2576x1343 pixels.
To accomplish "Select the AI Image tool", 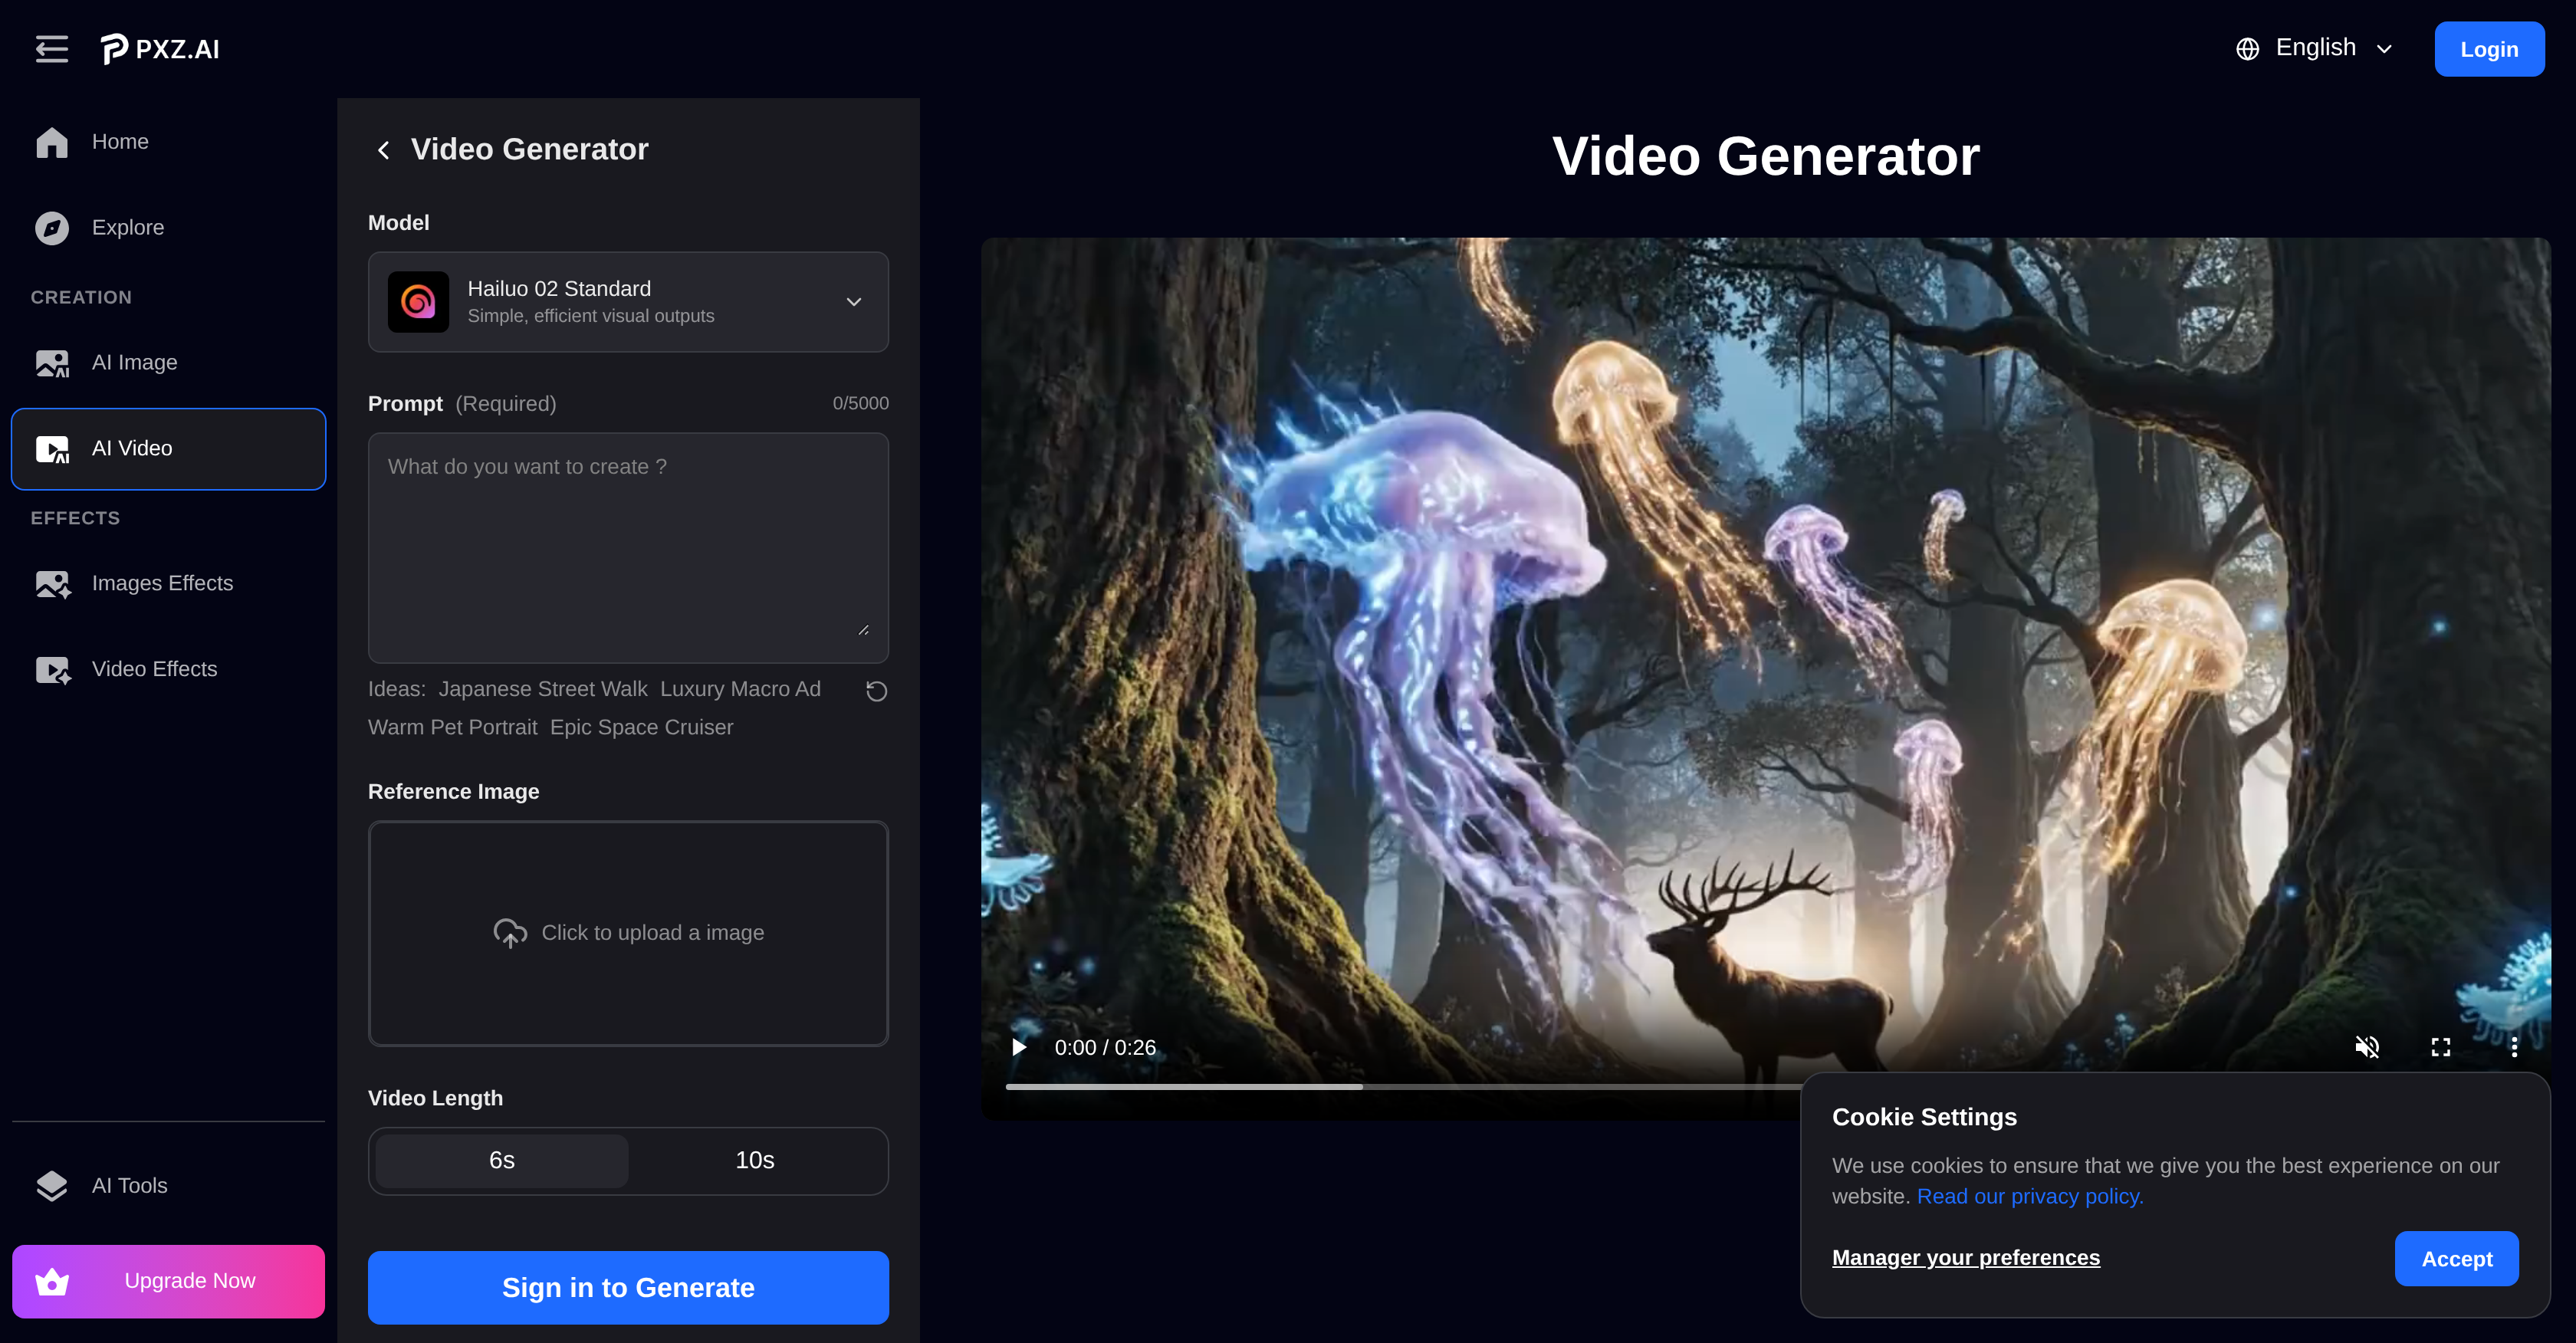I will [134, 362].
